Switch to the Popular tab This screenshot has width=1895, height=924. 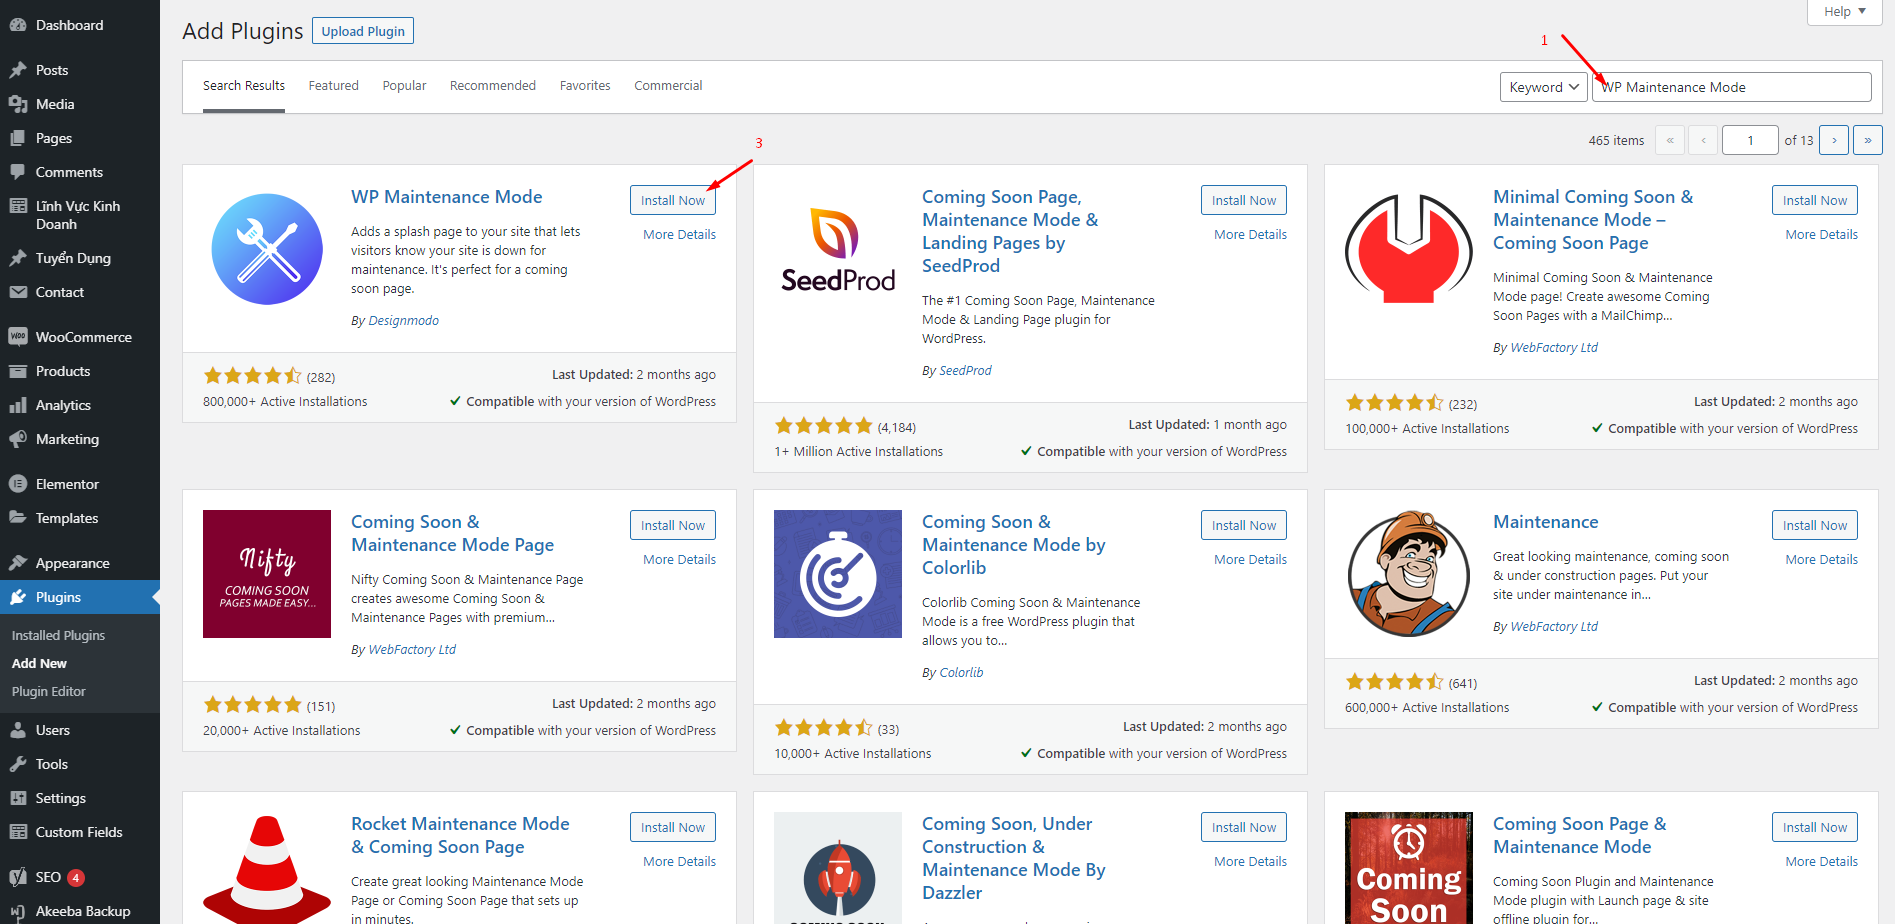[x=404, y=86]
